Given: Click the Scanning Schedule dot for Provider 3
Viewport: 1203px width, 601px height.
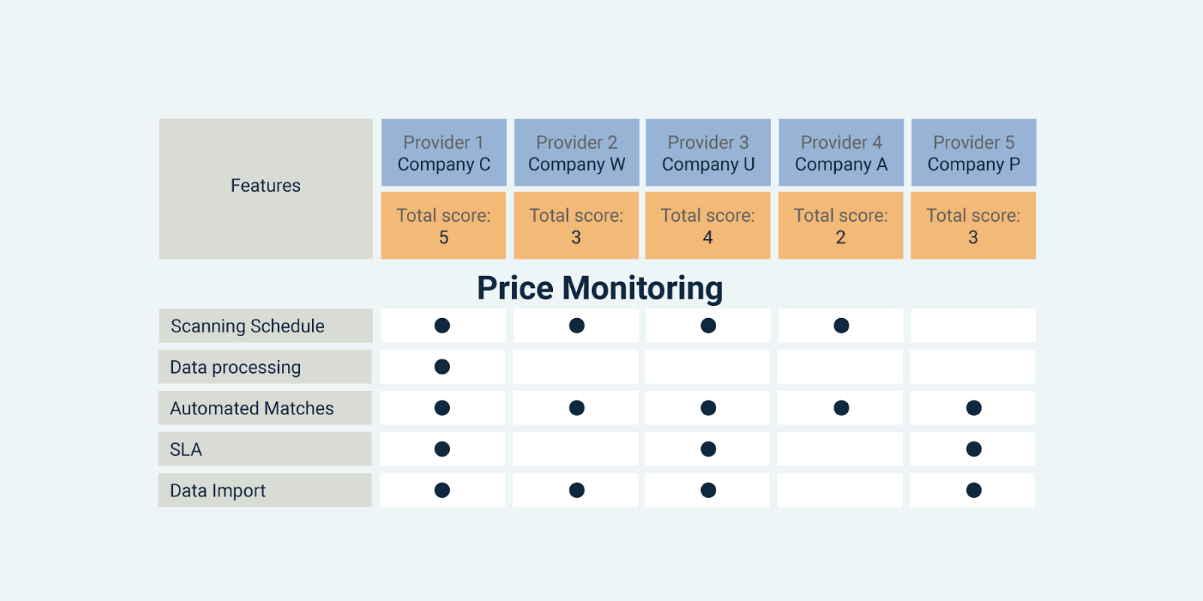Looking at the screenshot, I should [708, 325].
